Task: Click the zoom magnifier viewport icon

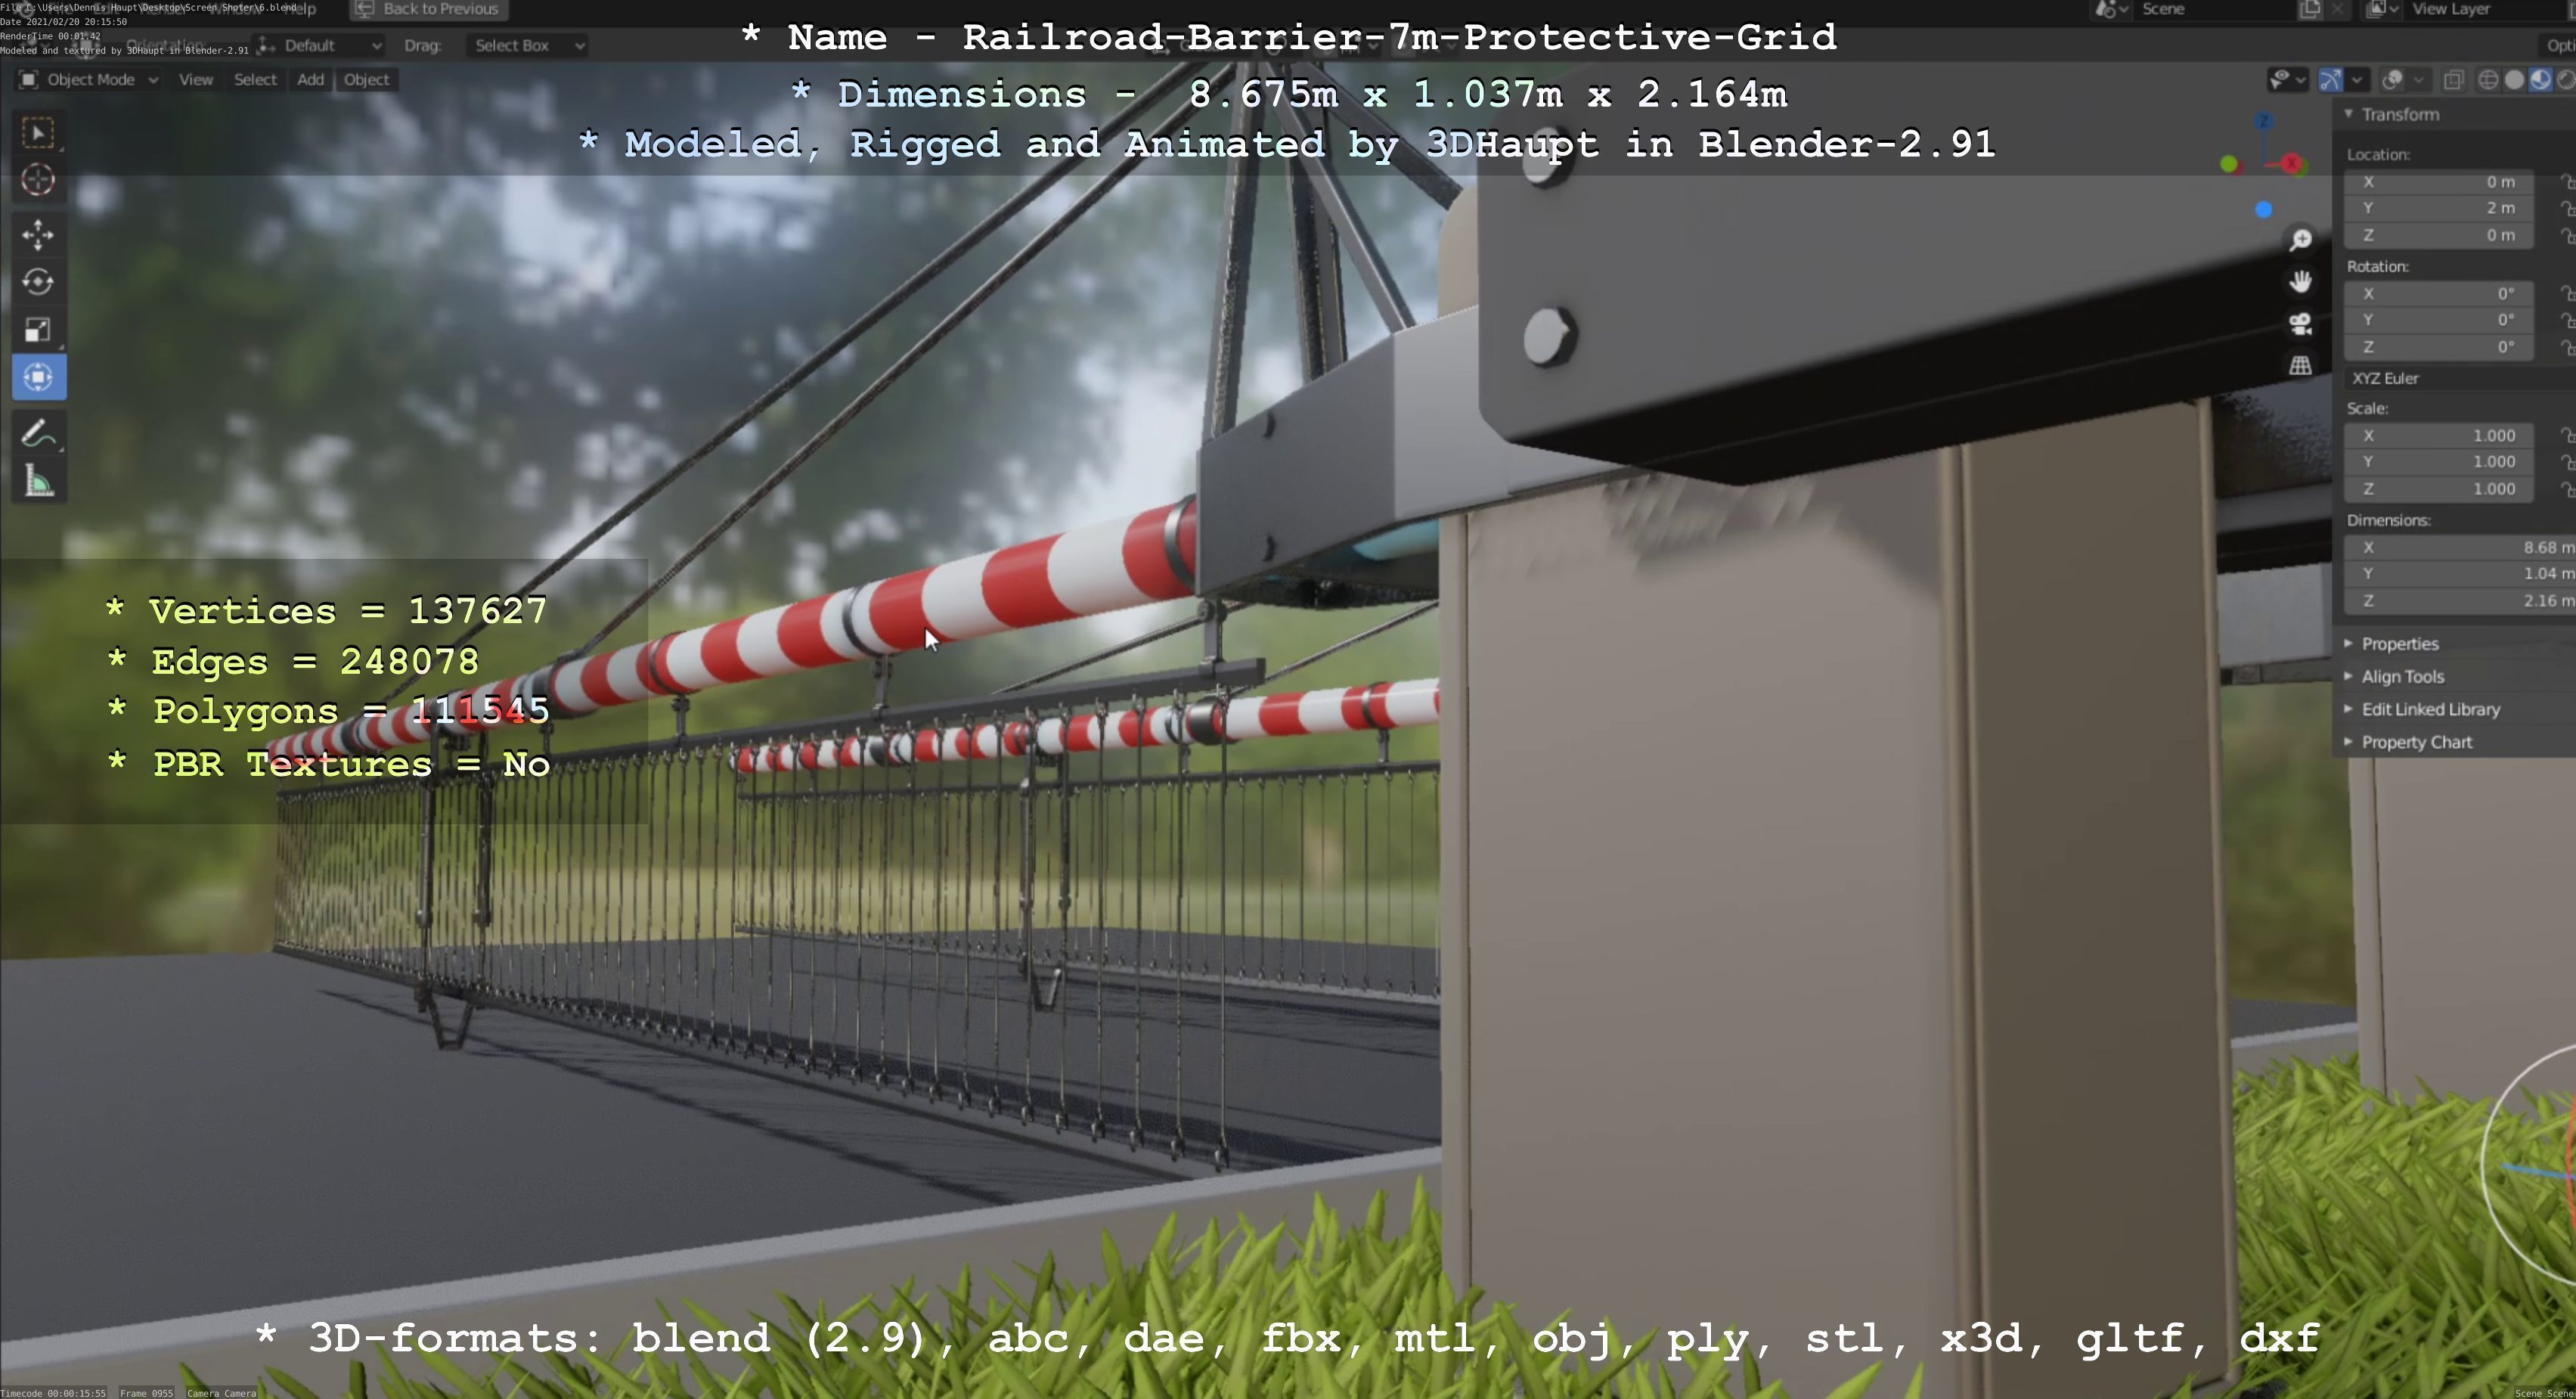Action: pos(2301,240)
